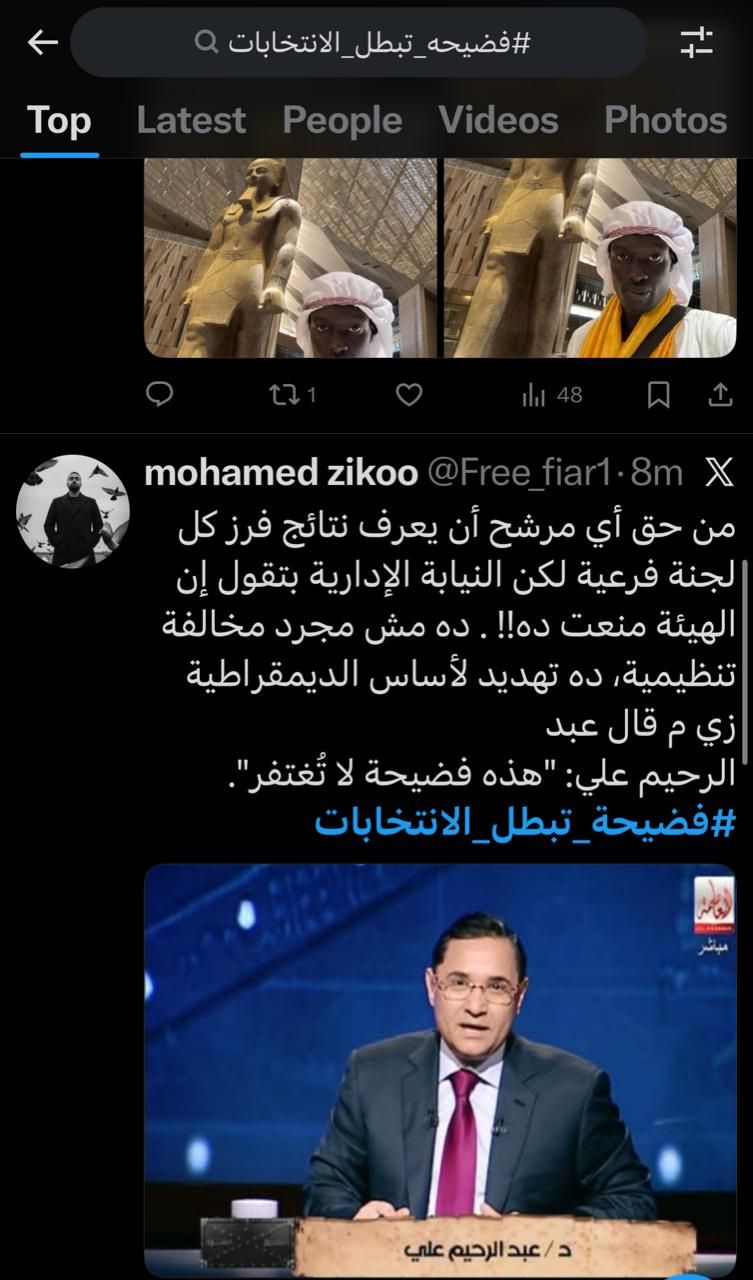The height and width of the screenshot is (1280, 753).
Task: Bookmark the statue photo tweet
Action: pos(658,395)
